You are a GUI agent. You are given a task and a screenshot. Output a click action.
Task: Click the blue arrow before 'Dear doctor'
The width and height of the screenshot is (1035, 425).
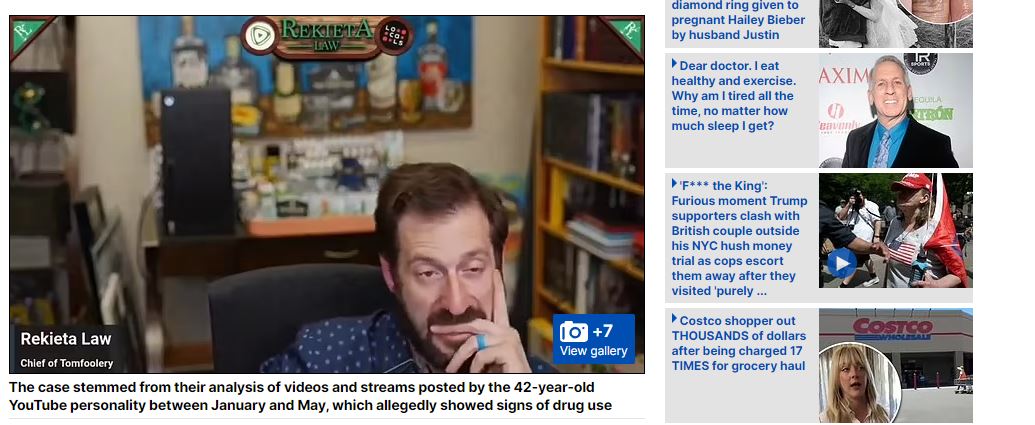(x=675, y=63)
